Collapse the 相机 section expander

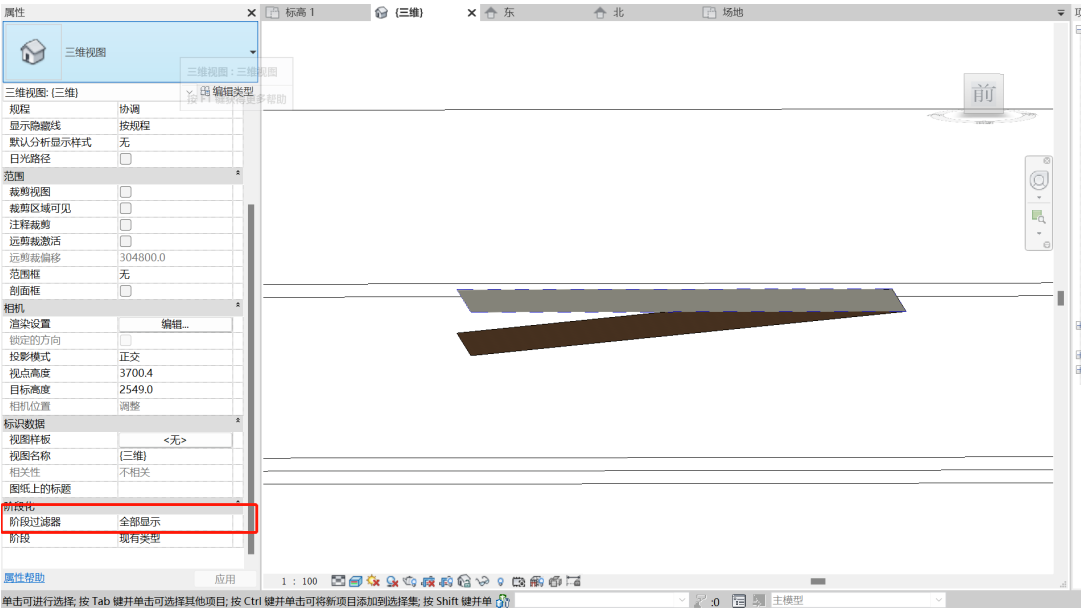[x=238, y=305]
